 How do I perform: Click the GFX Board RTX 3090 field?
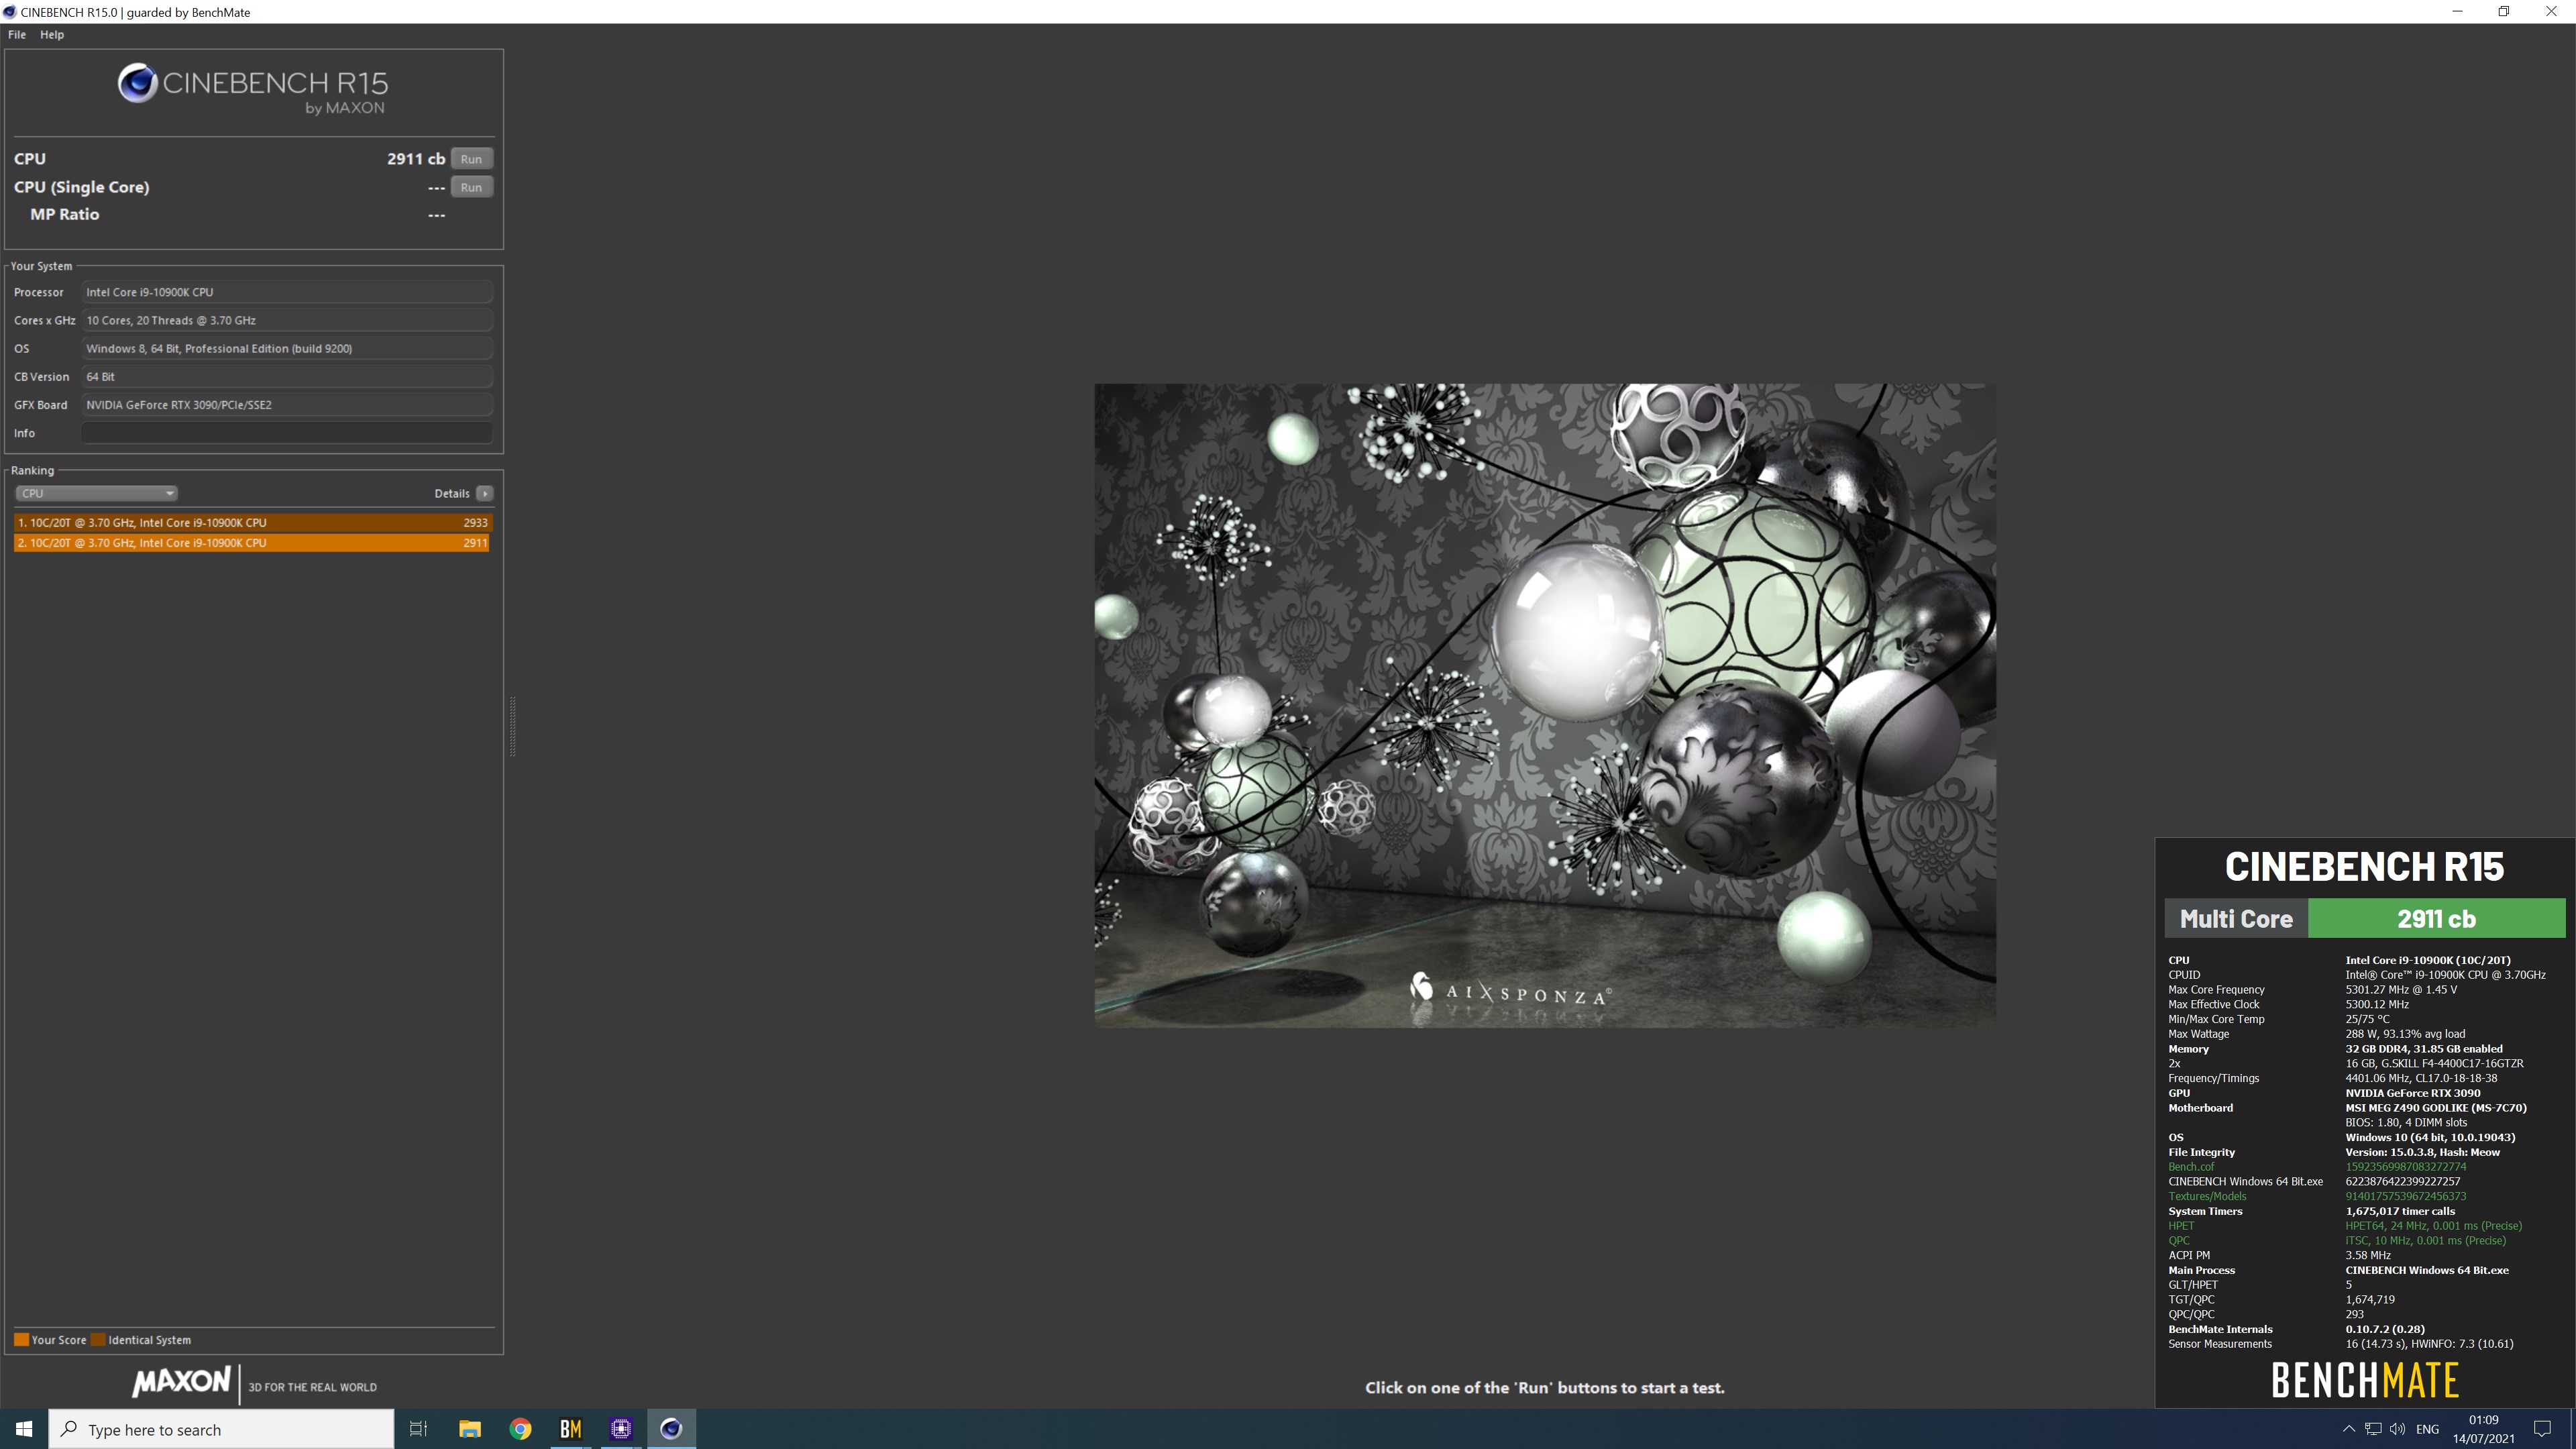click(x=287, y=405)
